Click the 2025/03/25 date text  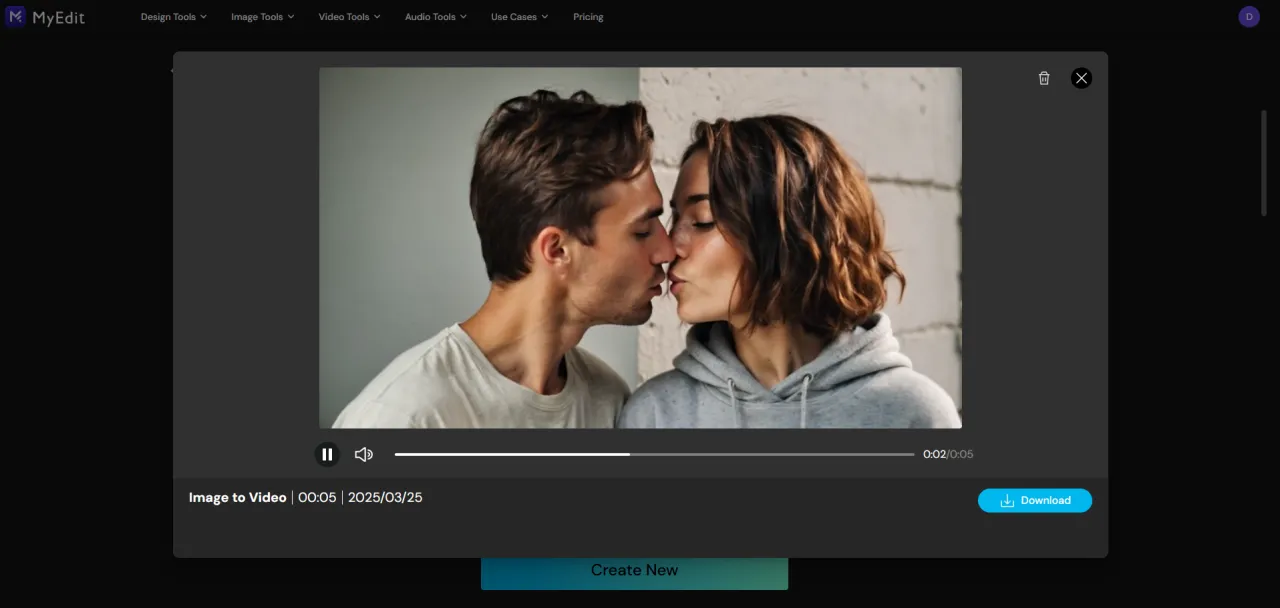[385, 497]
